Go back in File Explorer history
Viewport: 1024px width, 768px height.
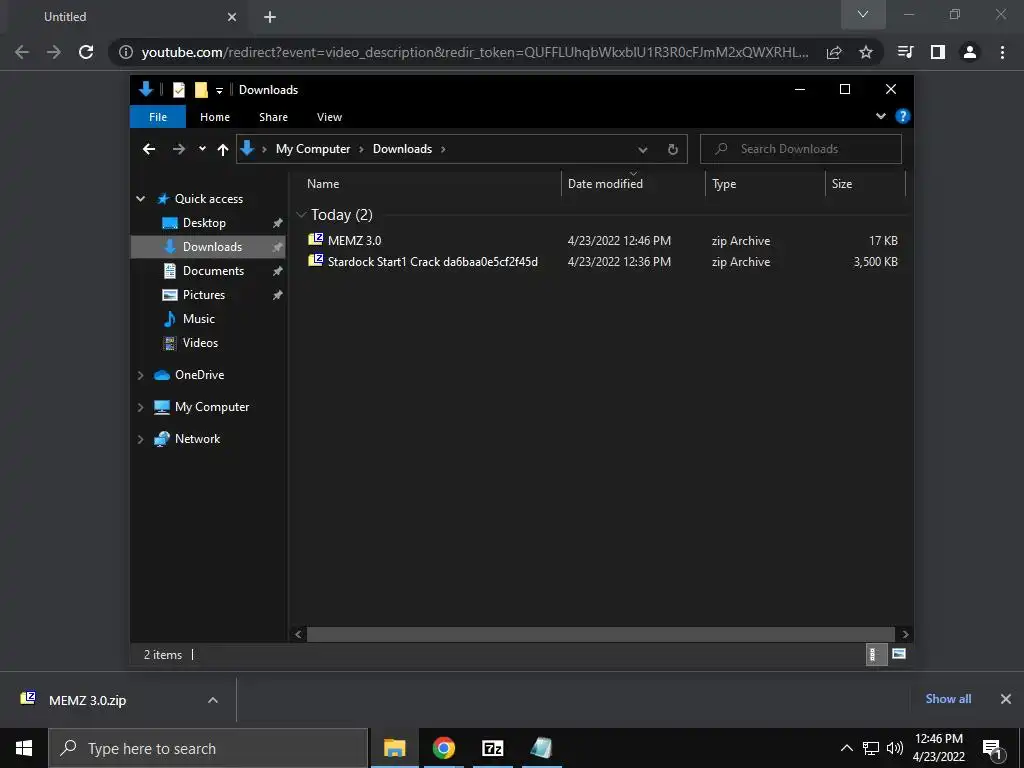point(149,150)
